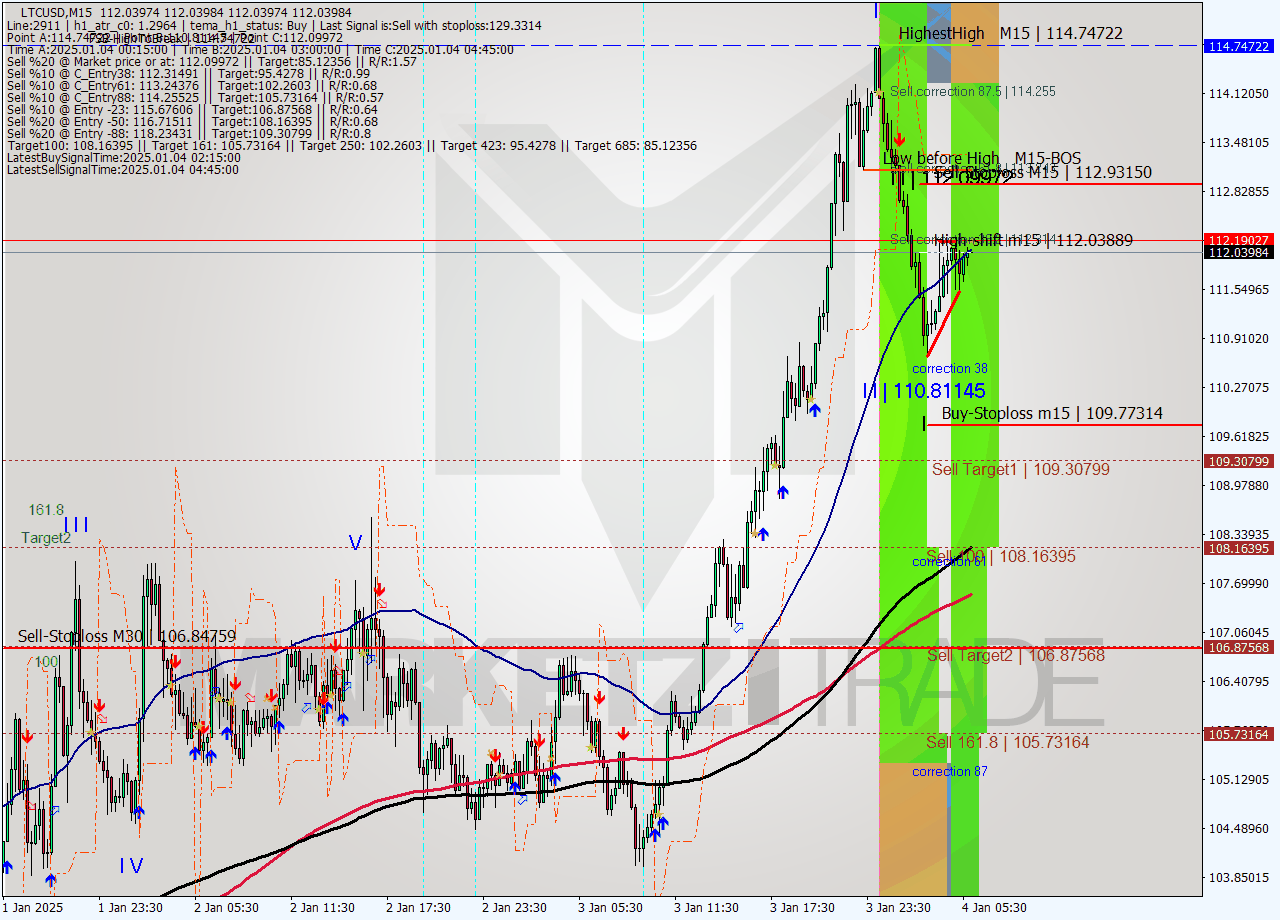Select the blue 'I I I' wave label
The width and height of the screenshot is (1280, 920).
pos(76,524)
